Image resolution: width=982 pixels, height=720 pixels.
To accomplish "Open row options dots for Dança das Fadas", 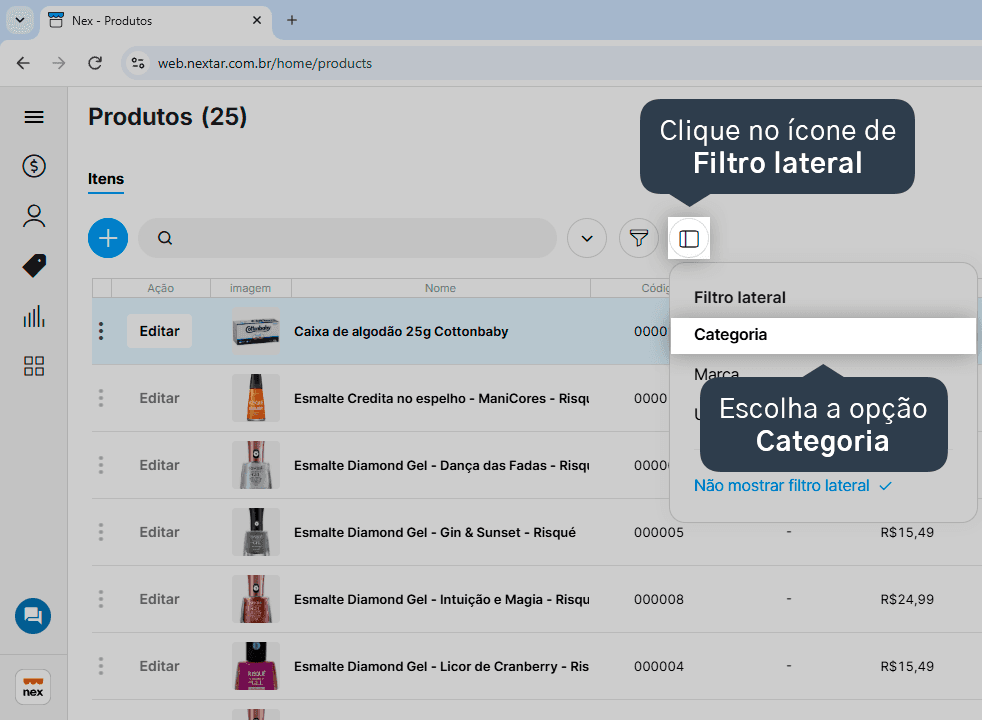I will (x=101, y=465).
